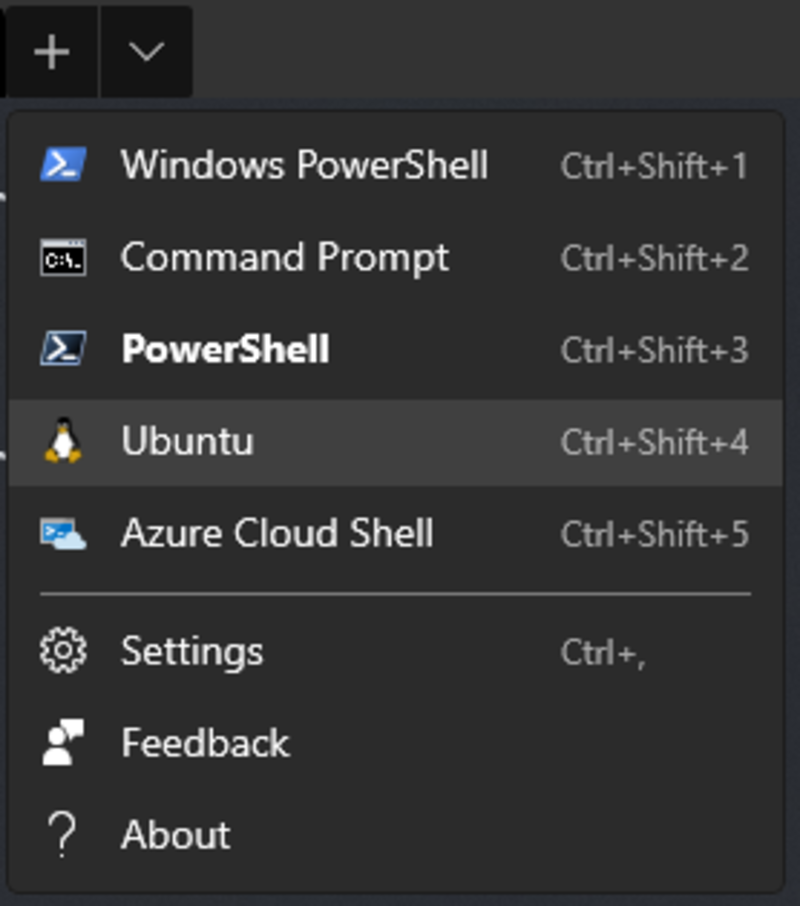Click the Ctrl+Shift+4 shortcut hint
The image size is (800, 906).
coord(654,442)
